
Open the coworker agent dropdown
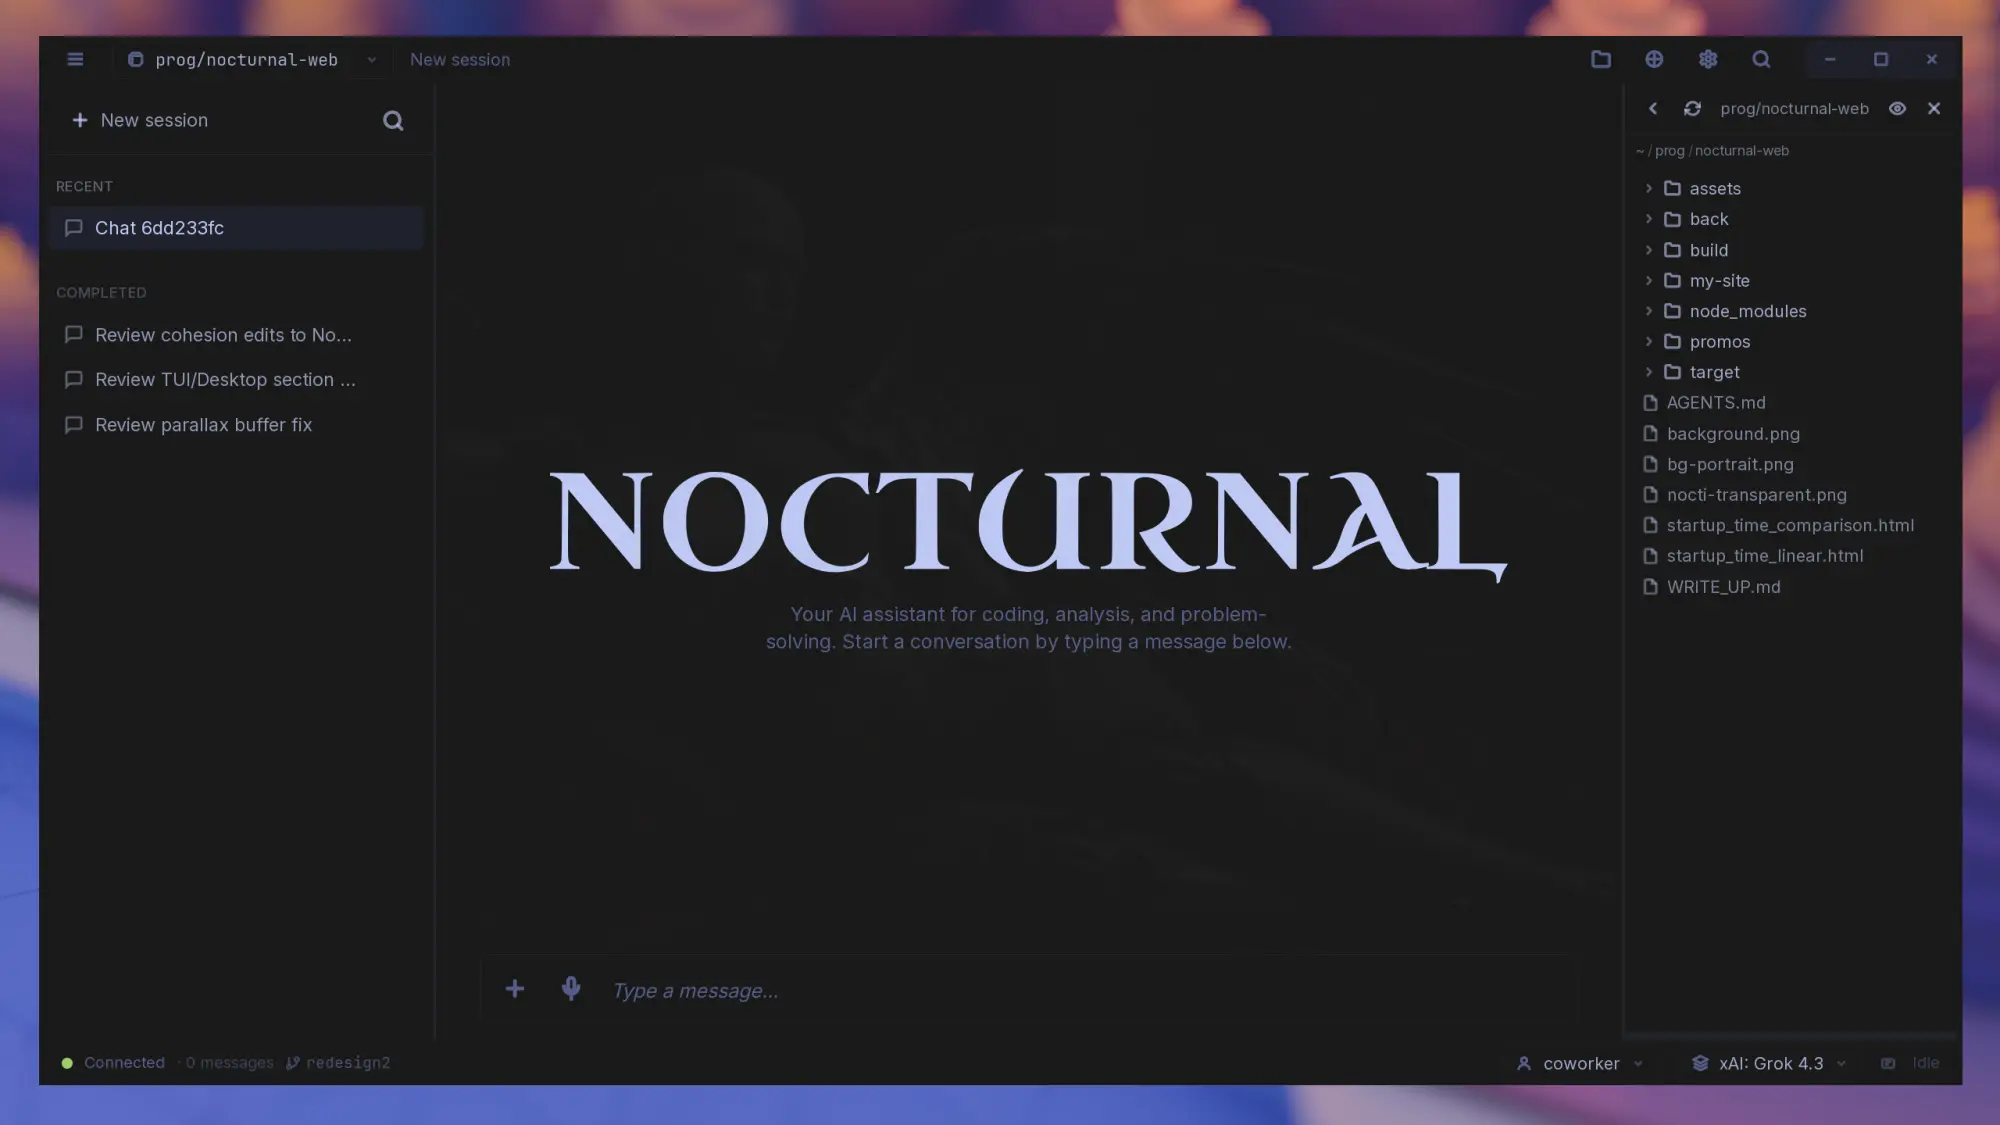(1580, 1064)
